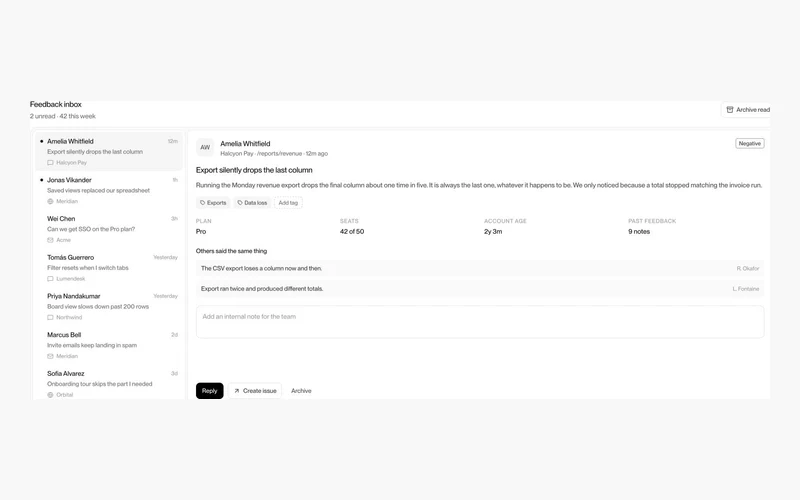Viewport: 800px width, 500px height.
Task: Click the '3h' timestamp on Wei Chen's row
Action: [174, 219]
